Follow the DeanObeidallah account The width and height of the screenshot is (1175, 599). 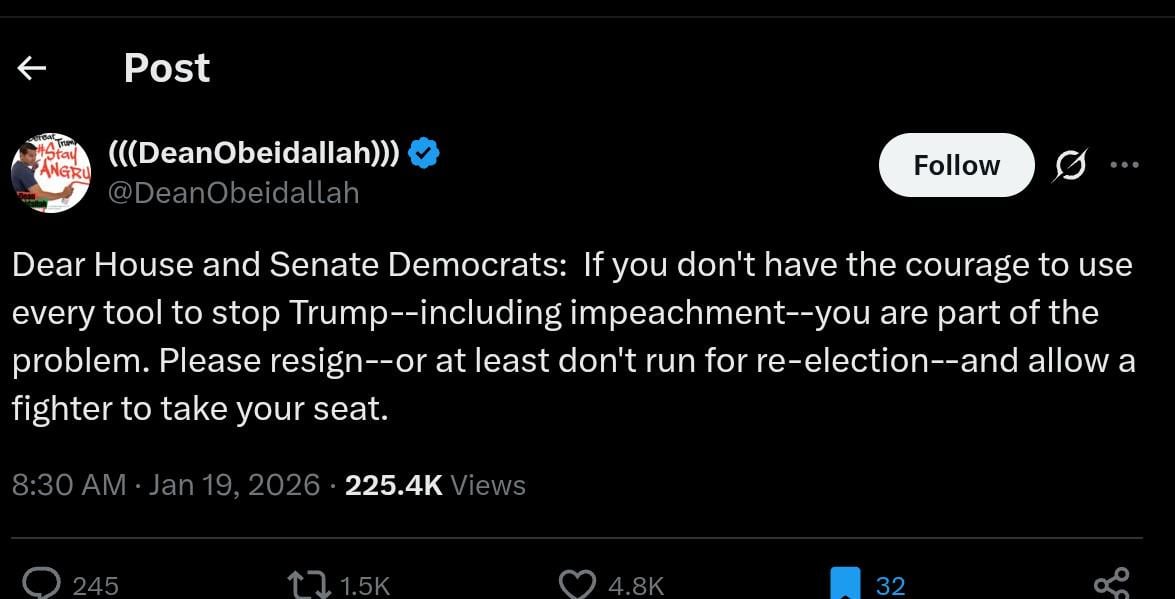click(x=956, y=165)
